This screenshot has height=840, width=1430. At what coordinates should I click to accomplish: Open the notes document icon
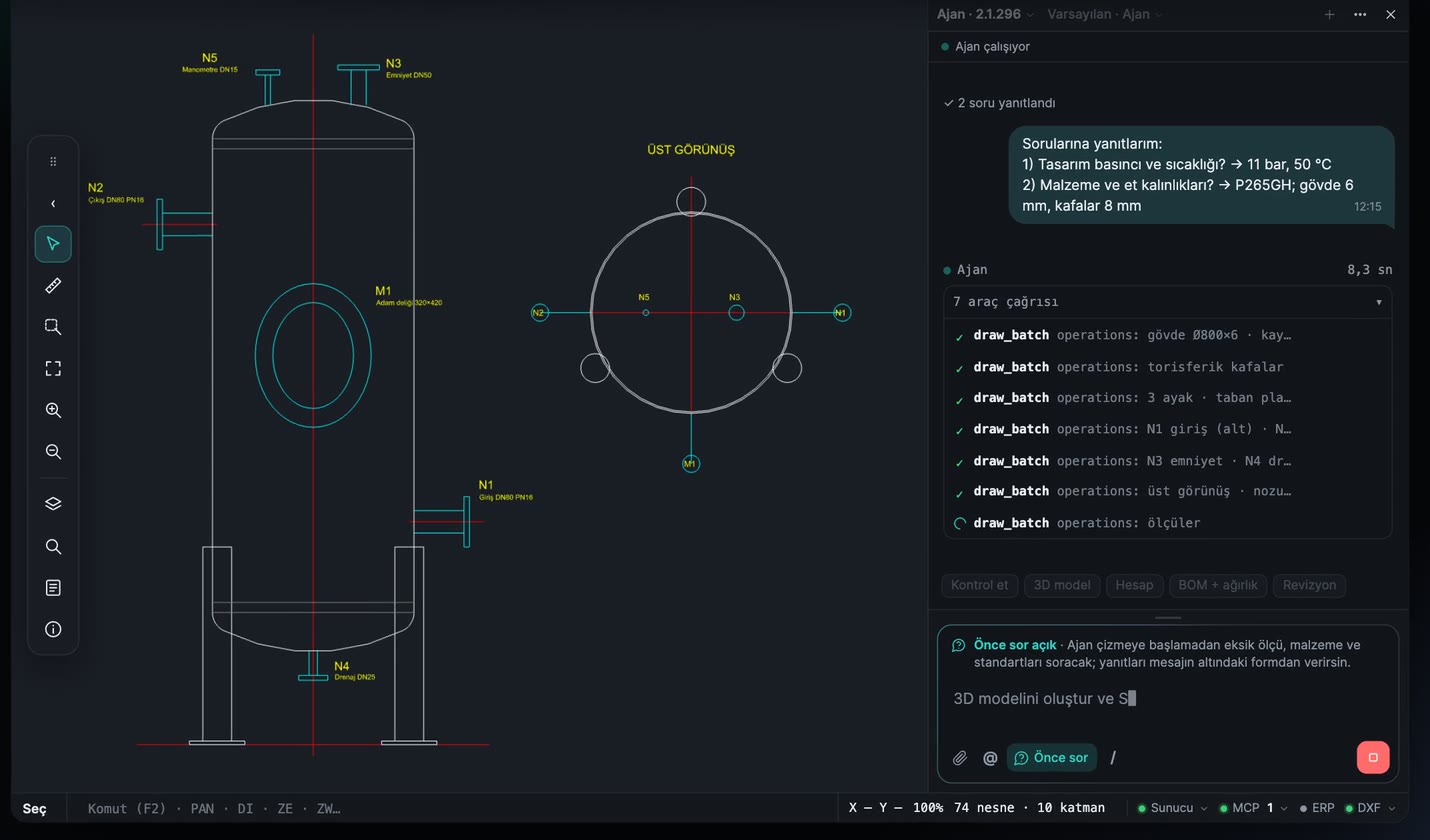point(53,588)
